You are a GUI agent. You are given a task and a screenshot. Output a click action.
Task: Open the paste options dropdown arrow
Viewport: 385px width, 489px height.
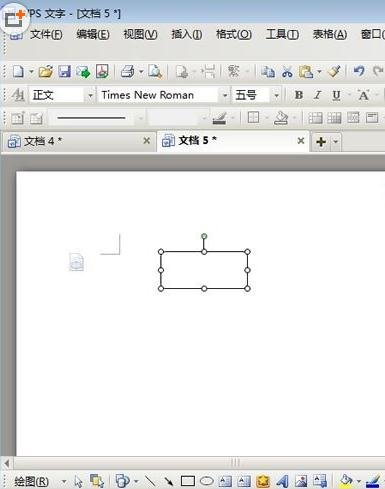(x=319, y=71)
